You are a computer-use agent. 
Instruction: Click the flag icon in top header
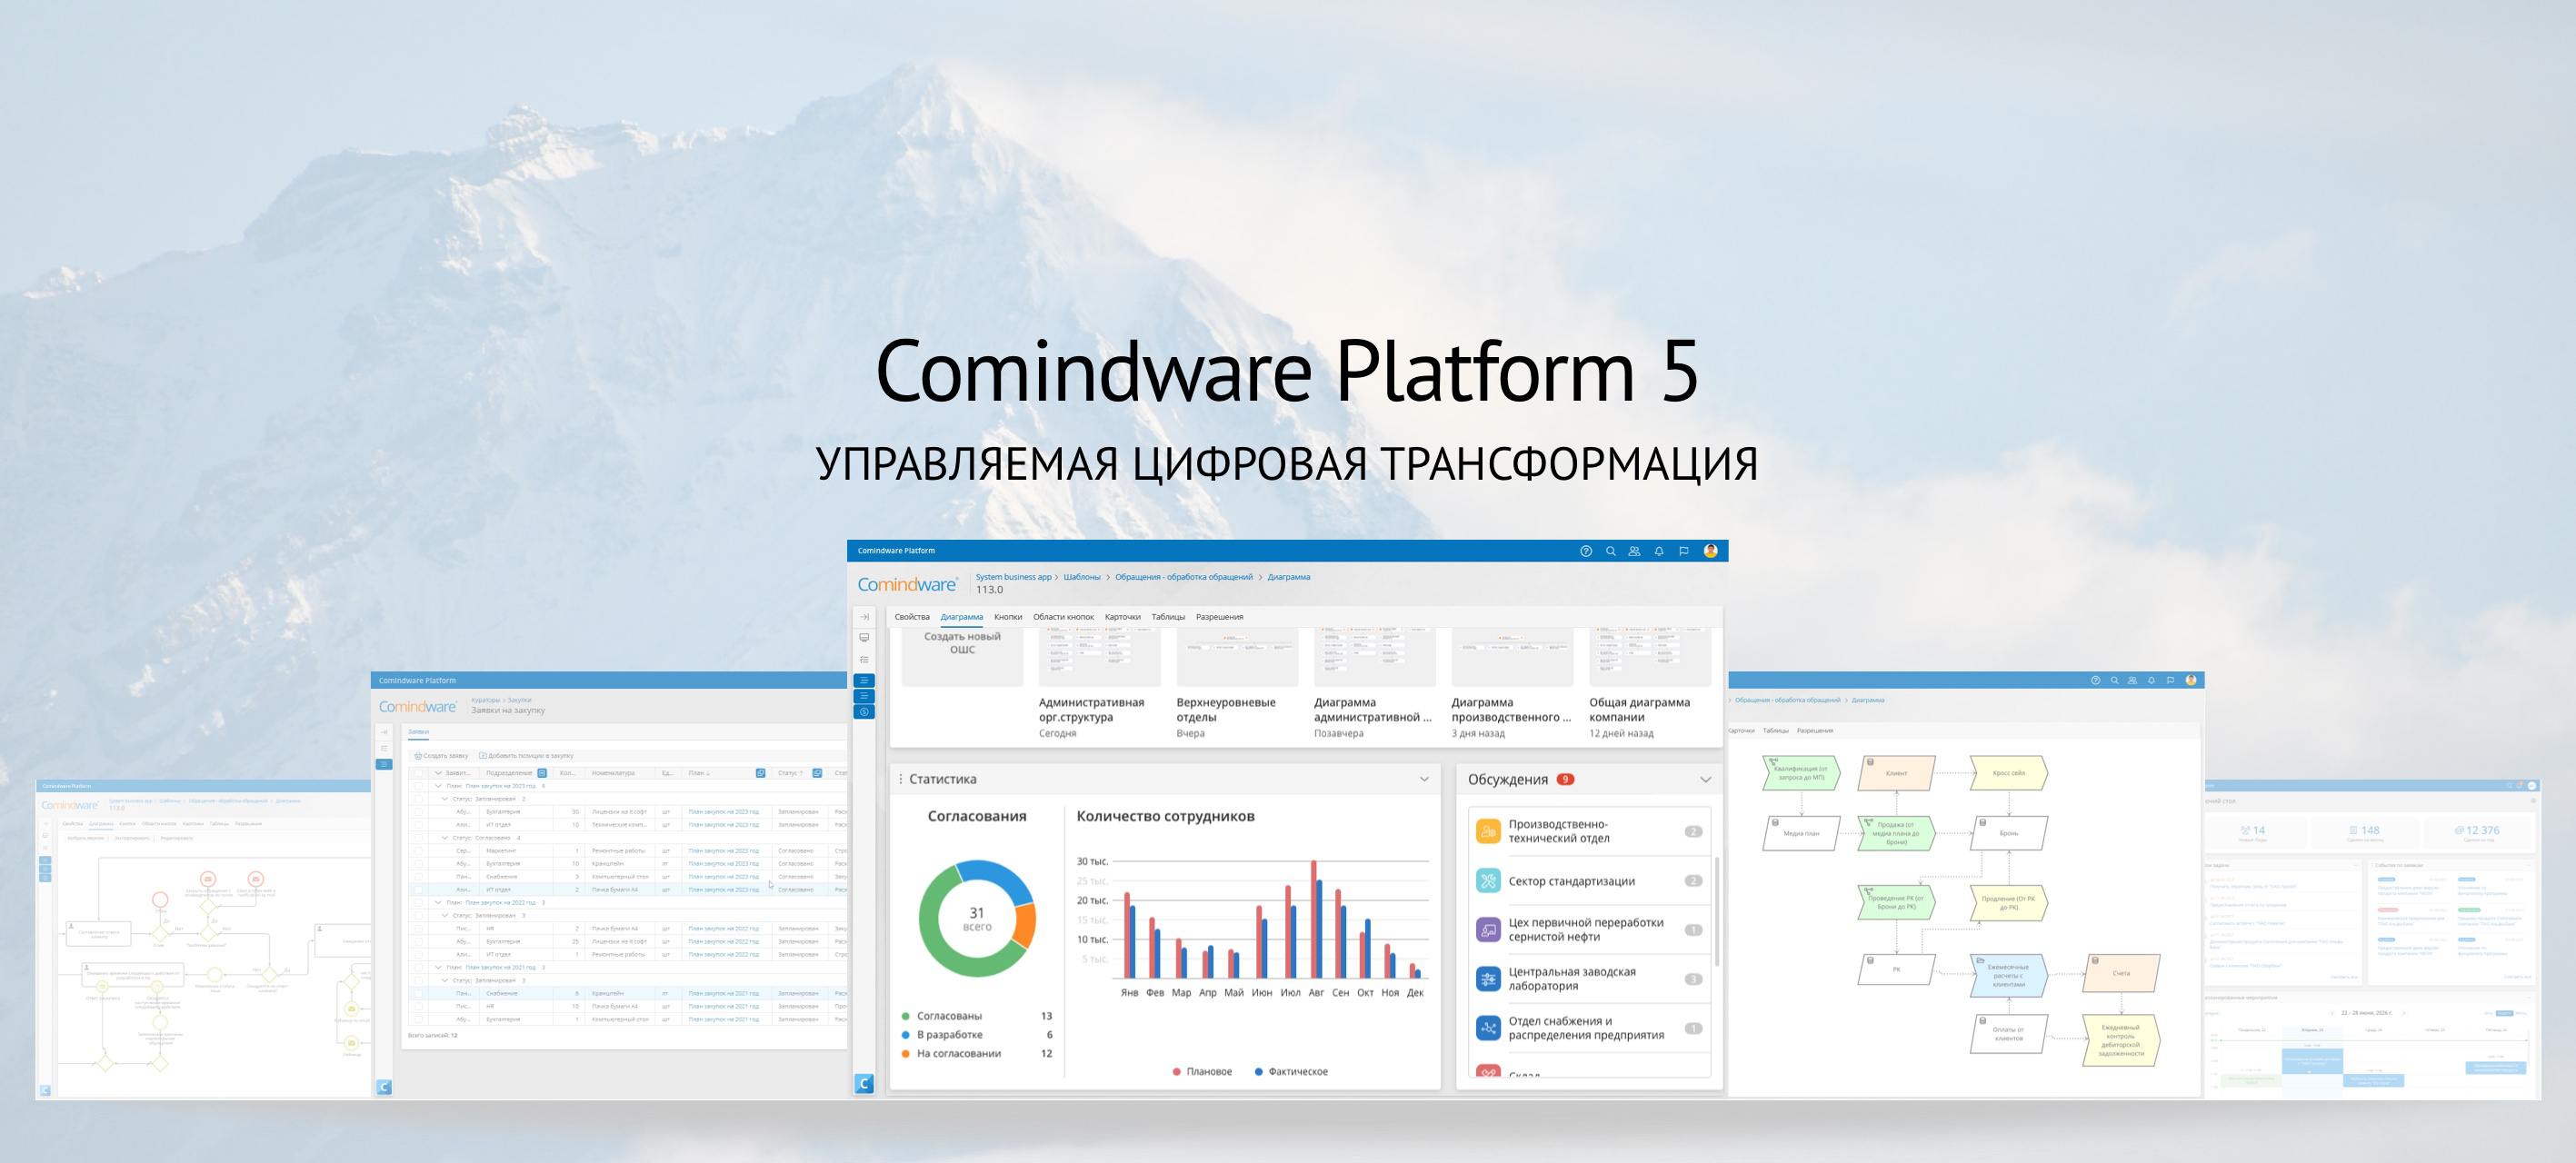[x=1683, y=551]
